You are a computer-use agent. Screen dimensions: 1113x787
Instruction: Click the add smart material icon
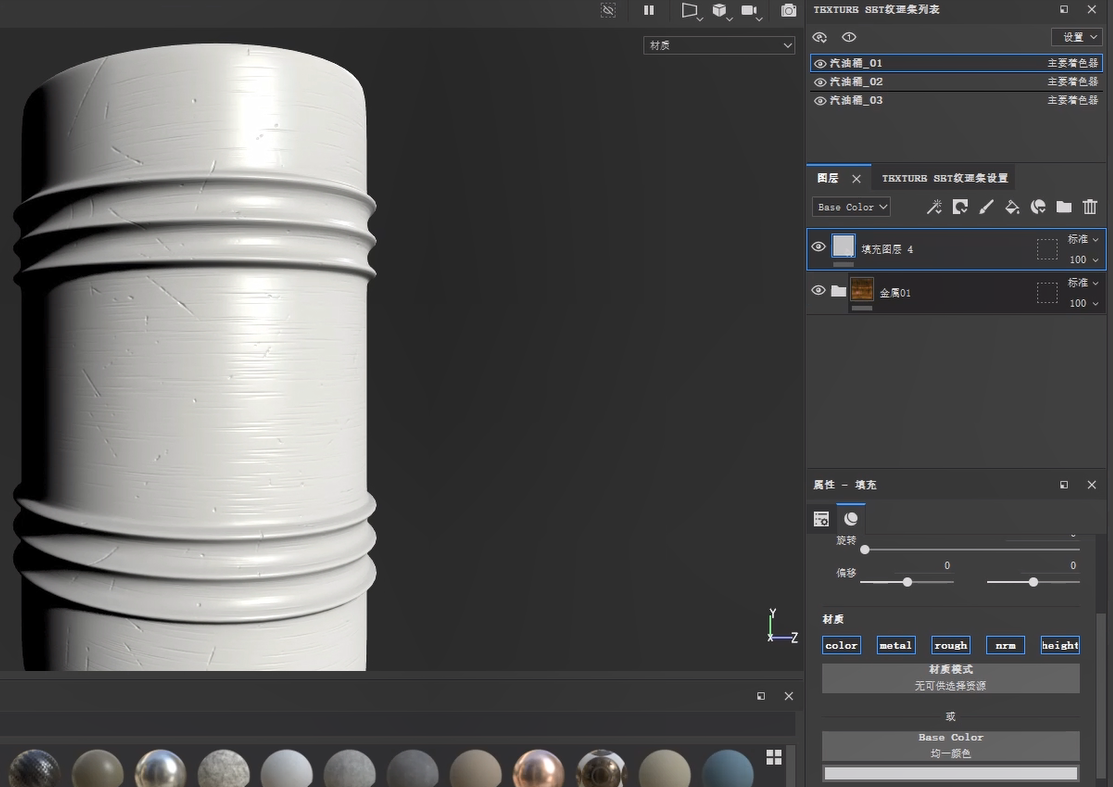(1038, 207)
